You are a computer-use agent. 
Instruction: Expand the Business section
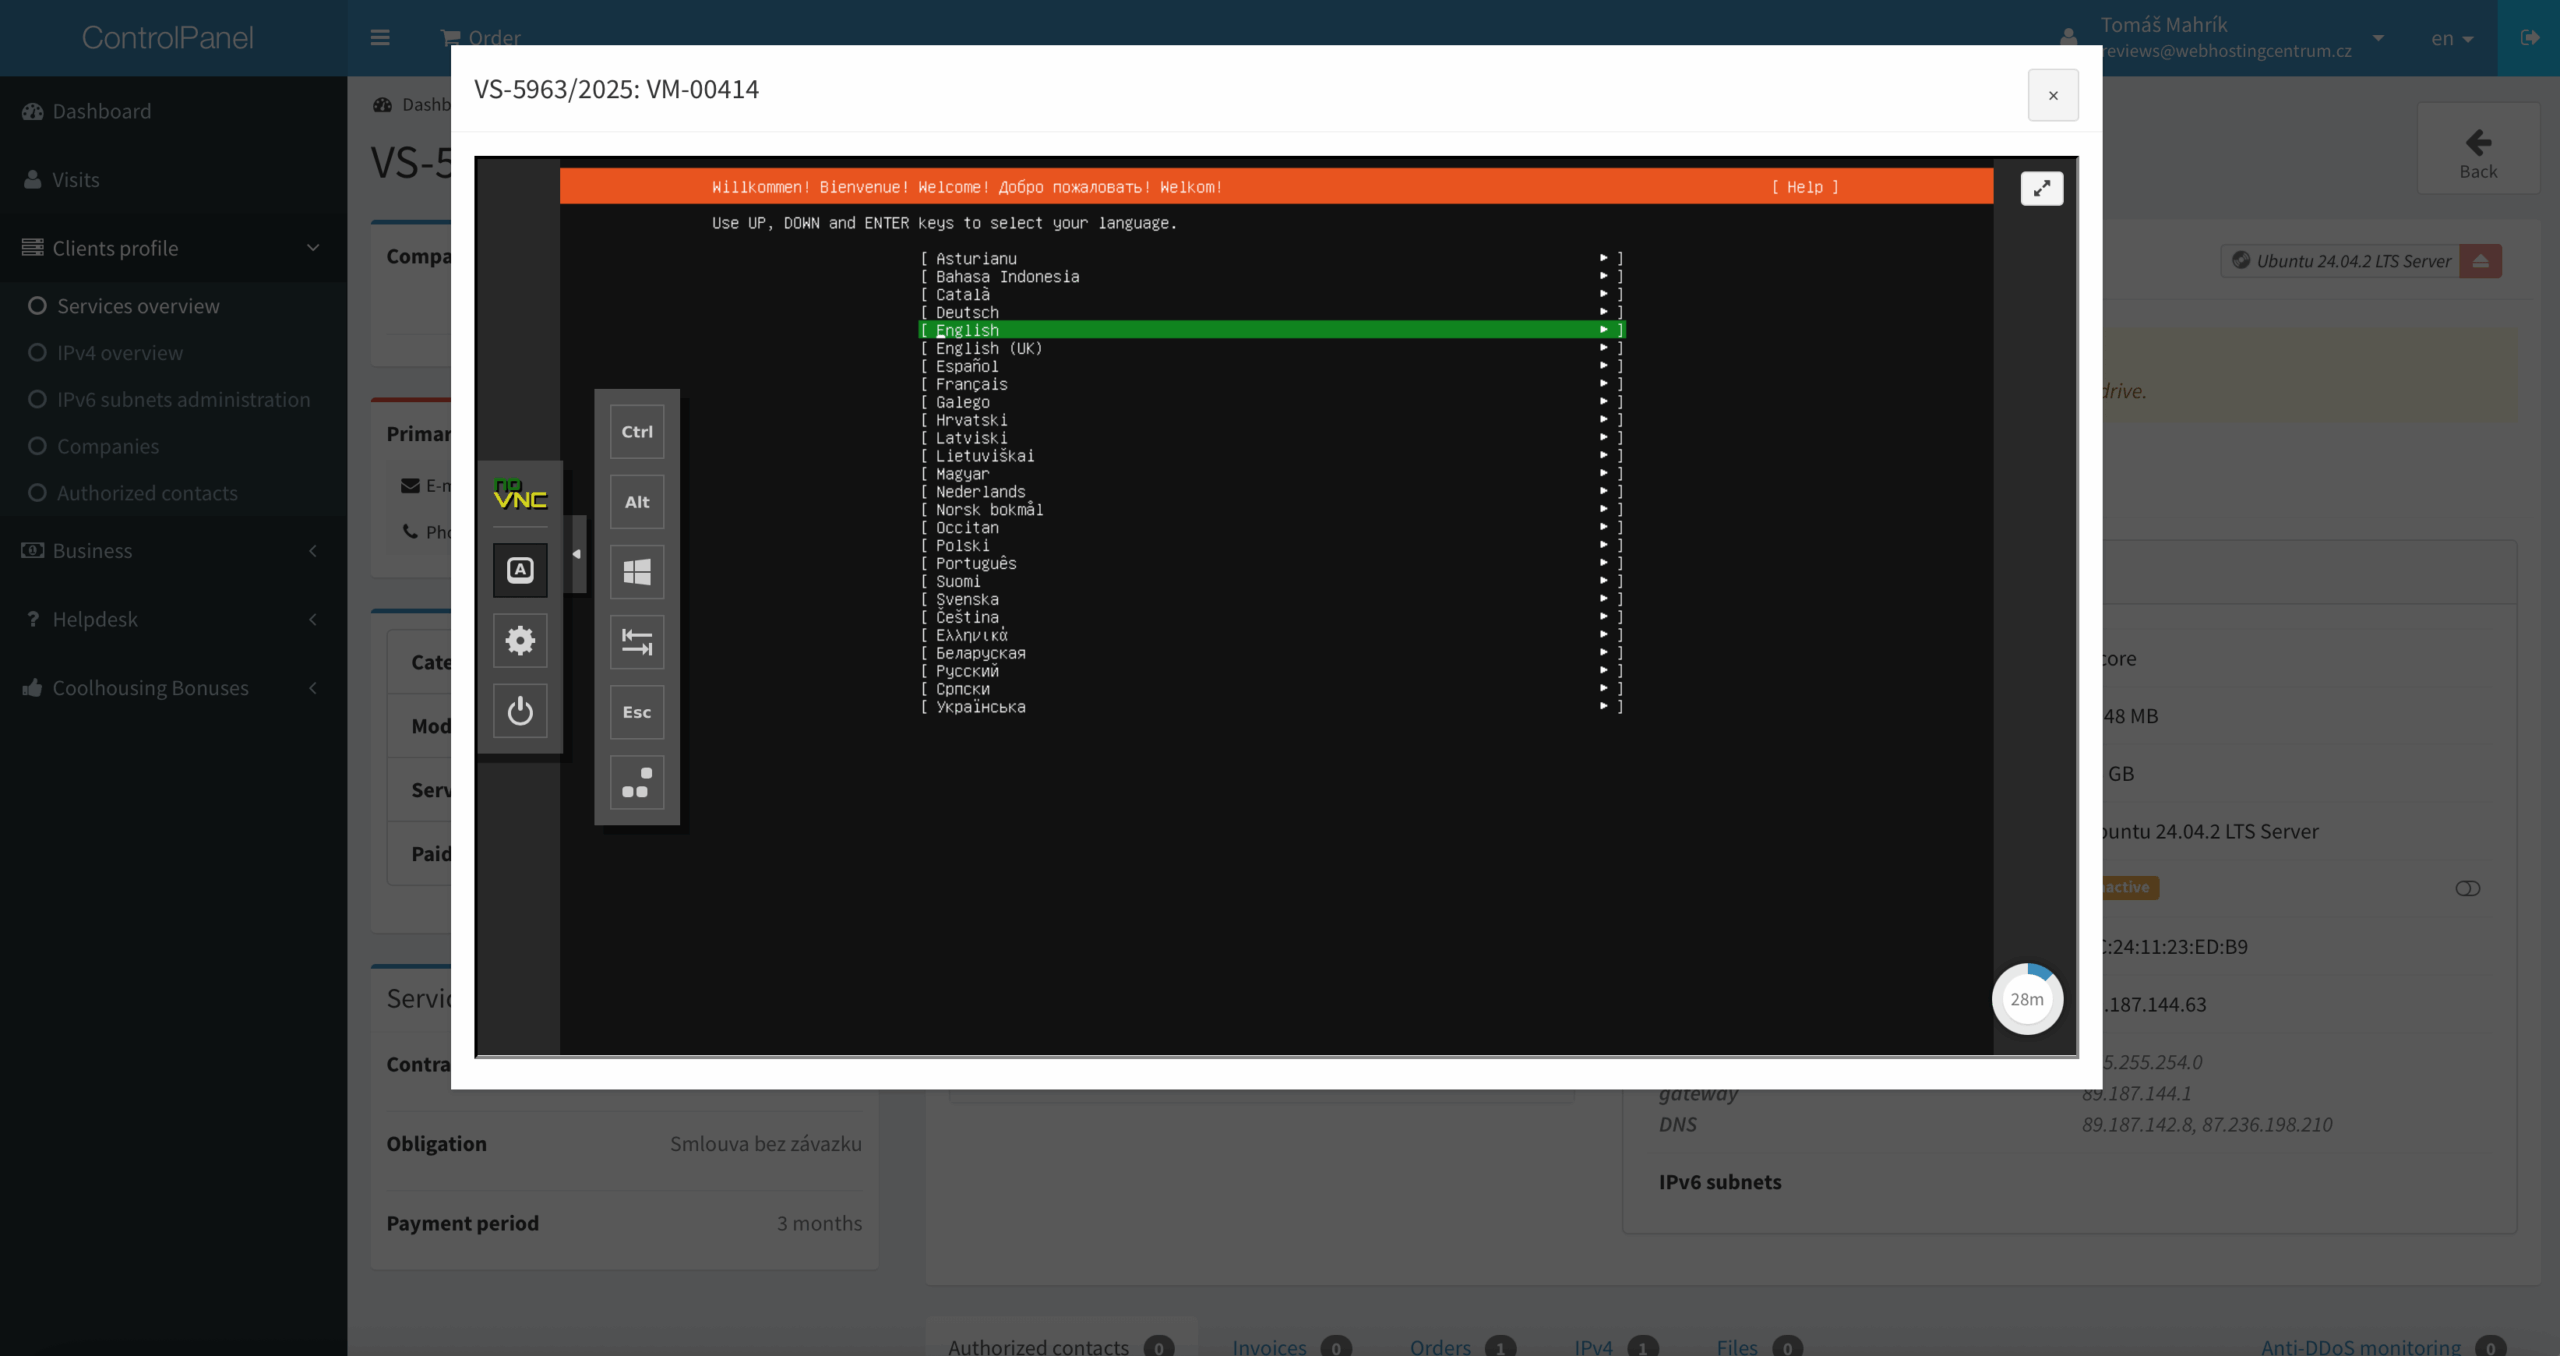pos(92,550)
